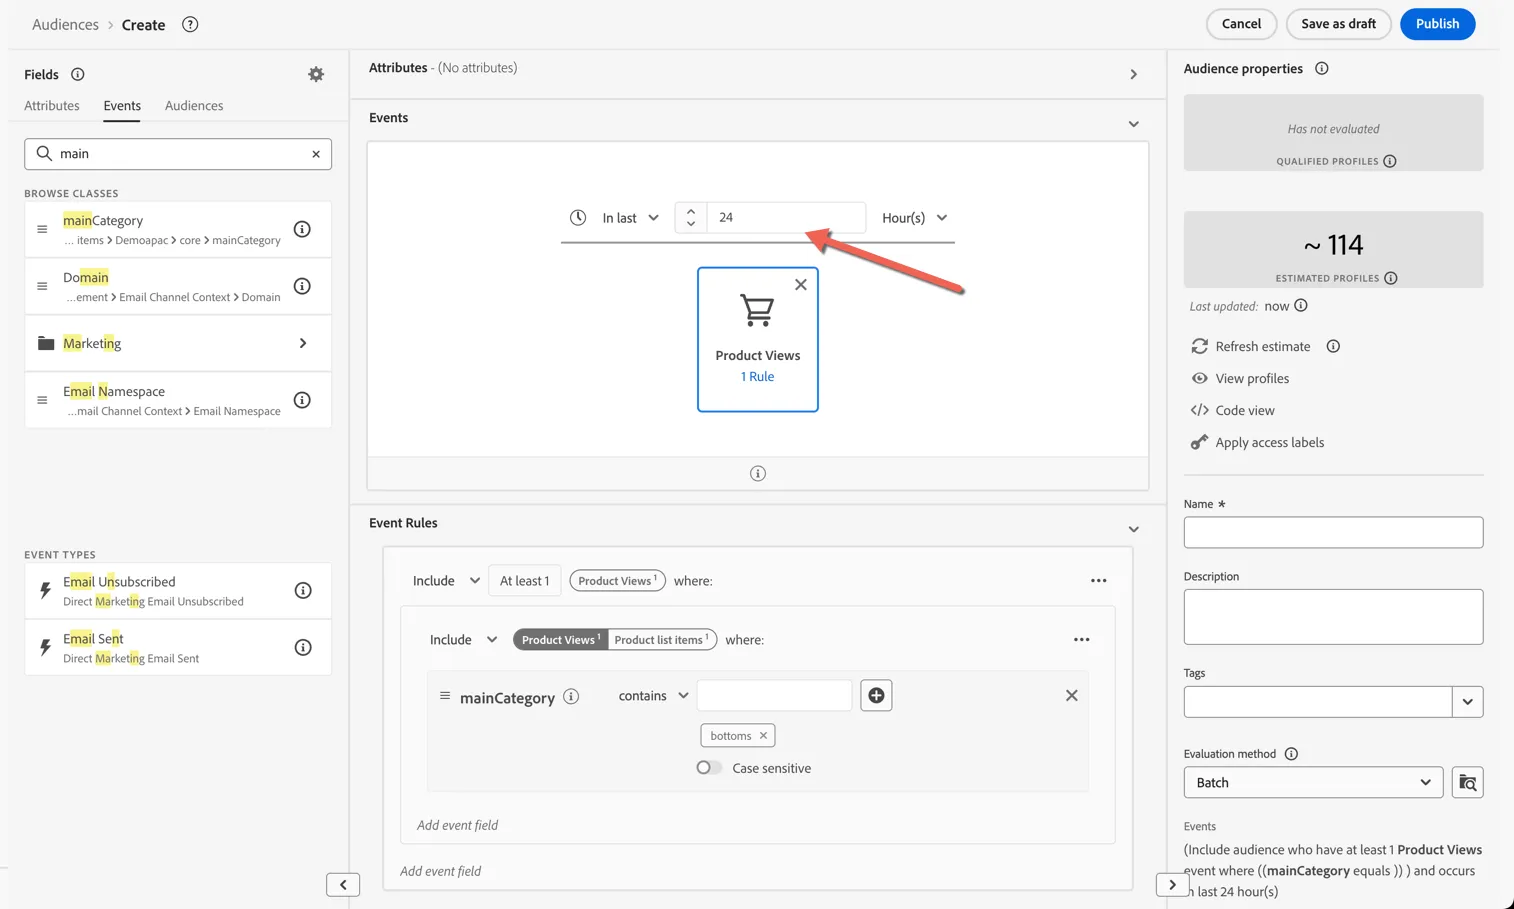The image size is (1514, 909).
Task: Expand the Marketing folder
Action: click(x=303, y=343)
